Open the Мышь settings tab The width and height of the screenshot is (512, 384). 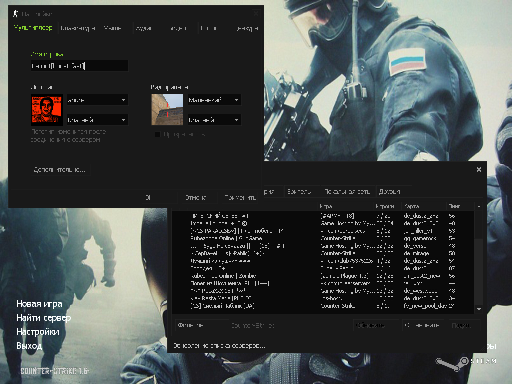(x=112, y=28)
